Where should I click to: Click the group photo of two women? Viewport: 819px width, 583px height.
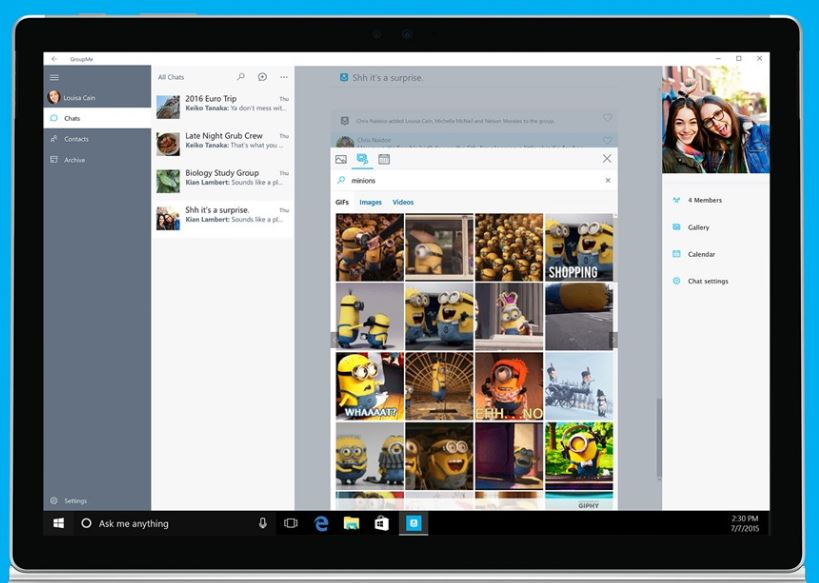coord(716,120)
